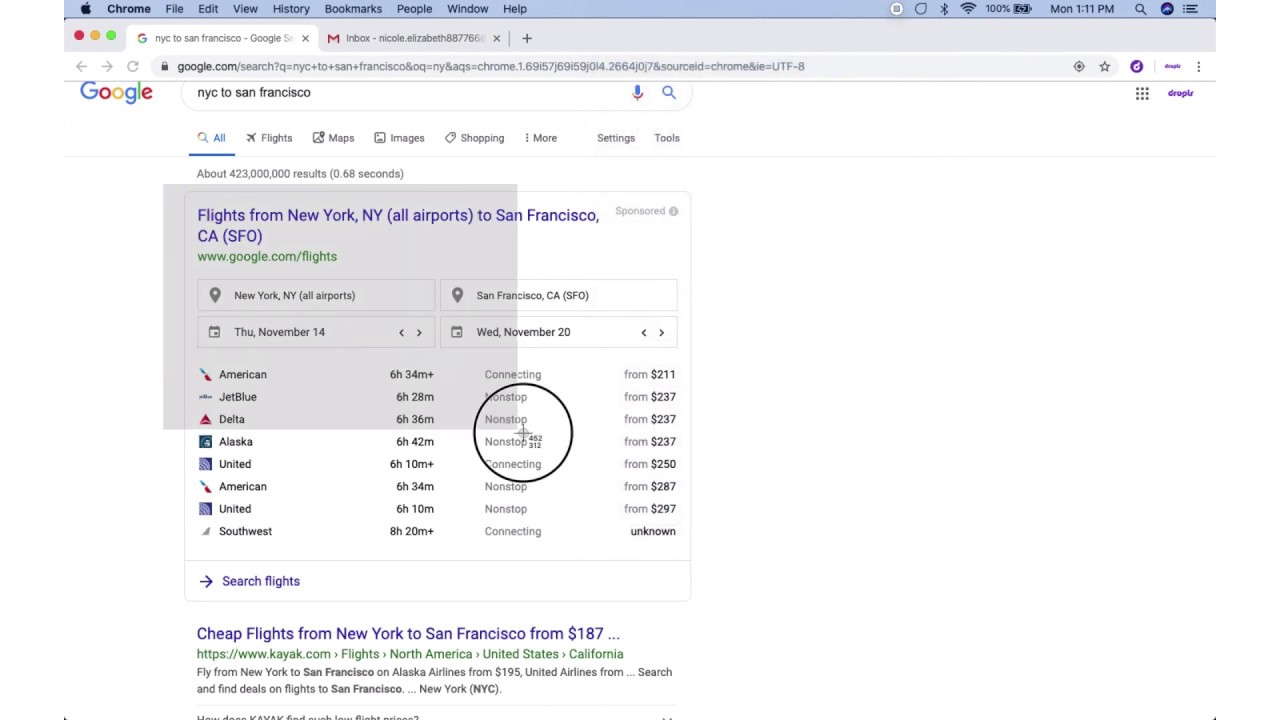
Task: Start voice search with microphone icon
Action: pos(637,93)
